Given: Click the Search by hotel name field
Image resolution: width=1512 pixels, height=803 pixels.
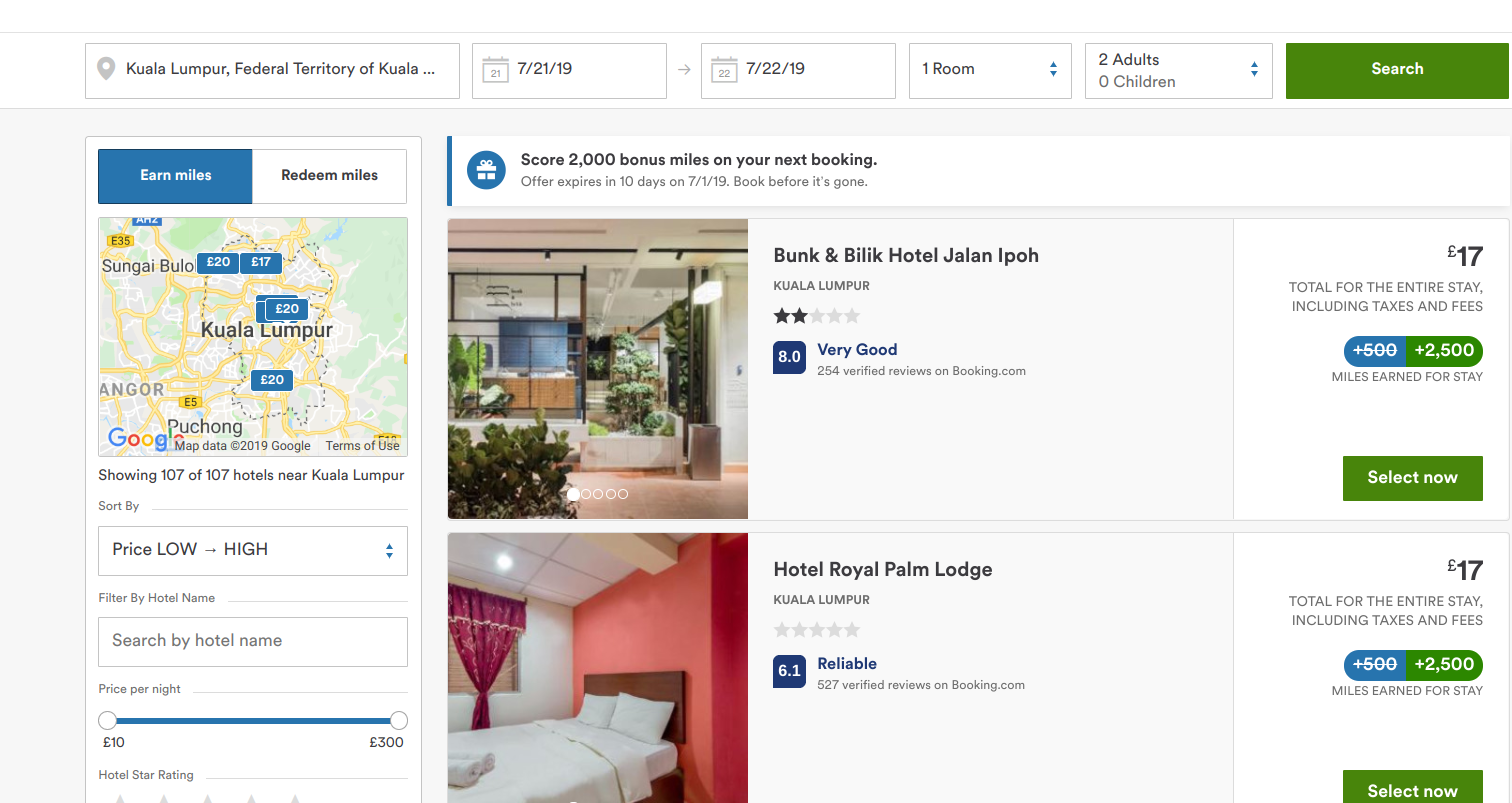Looking at the screenshot, I should coord(252,641).
